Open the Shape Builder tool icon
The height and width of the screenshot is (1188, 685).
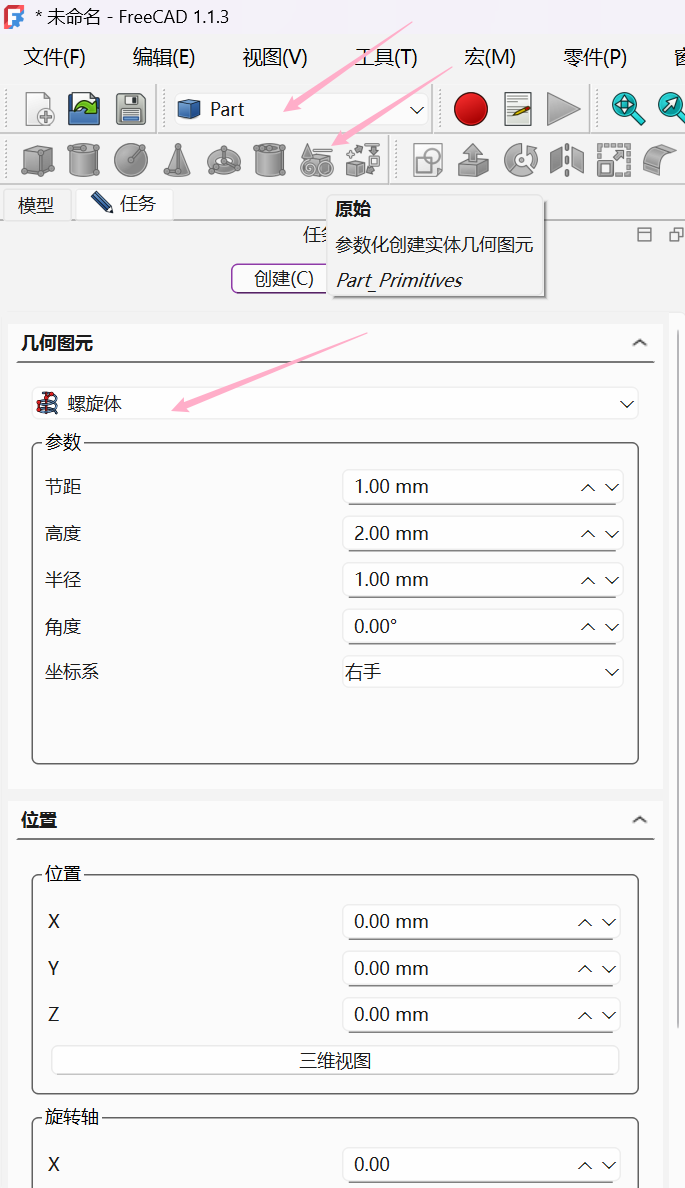point(363,160)
